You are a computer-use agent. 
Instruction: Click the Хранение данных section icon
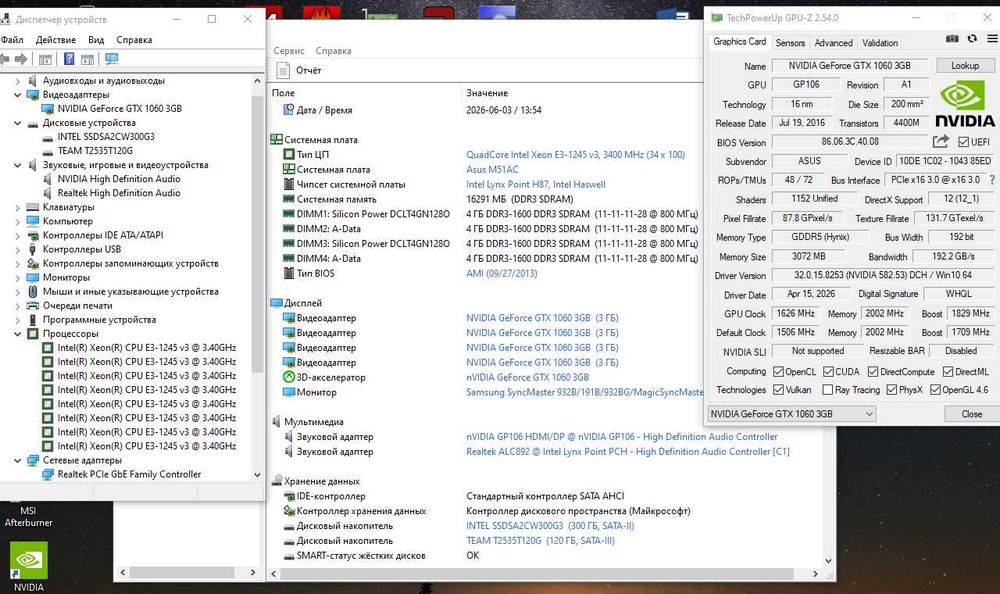[x=276, y=481]
